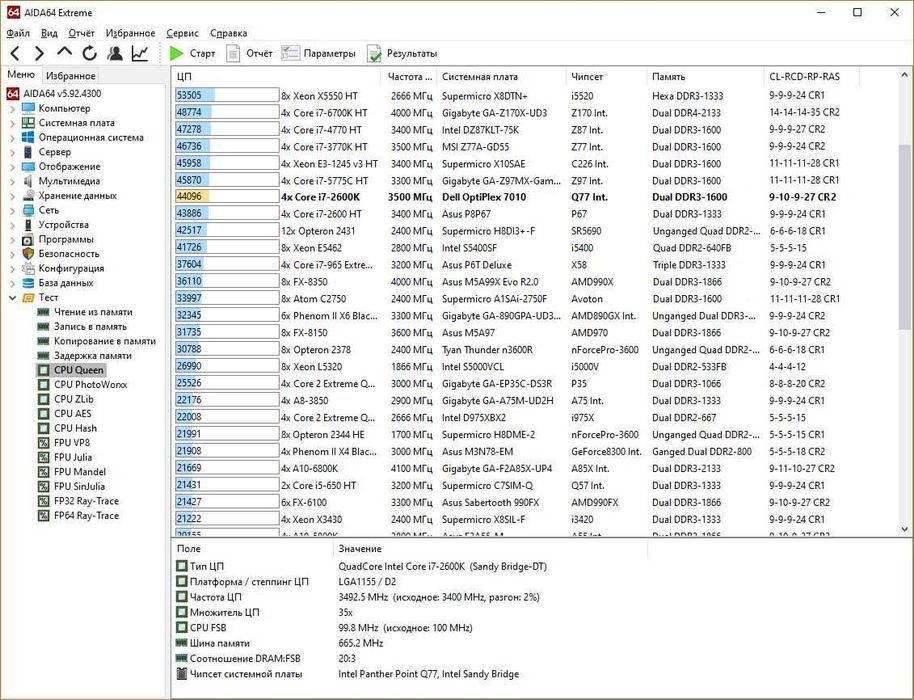Open the Справка menu
This screenshot has width=914, height=700.
click(x=228, y=33)
